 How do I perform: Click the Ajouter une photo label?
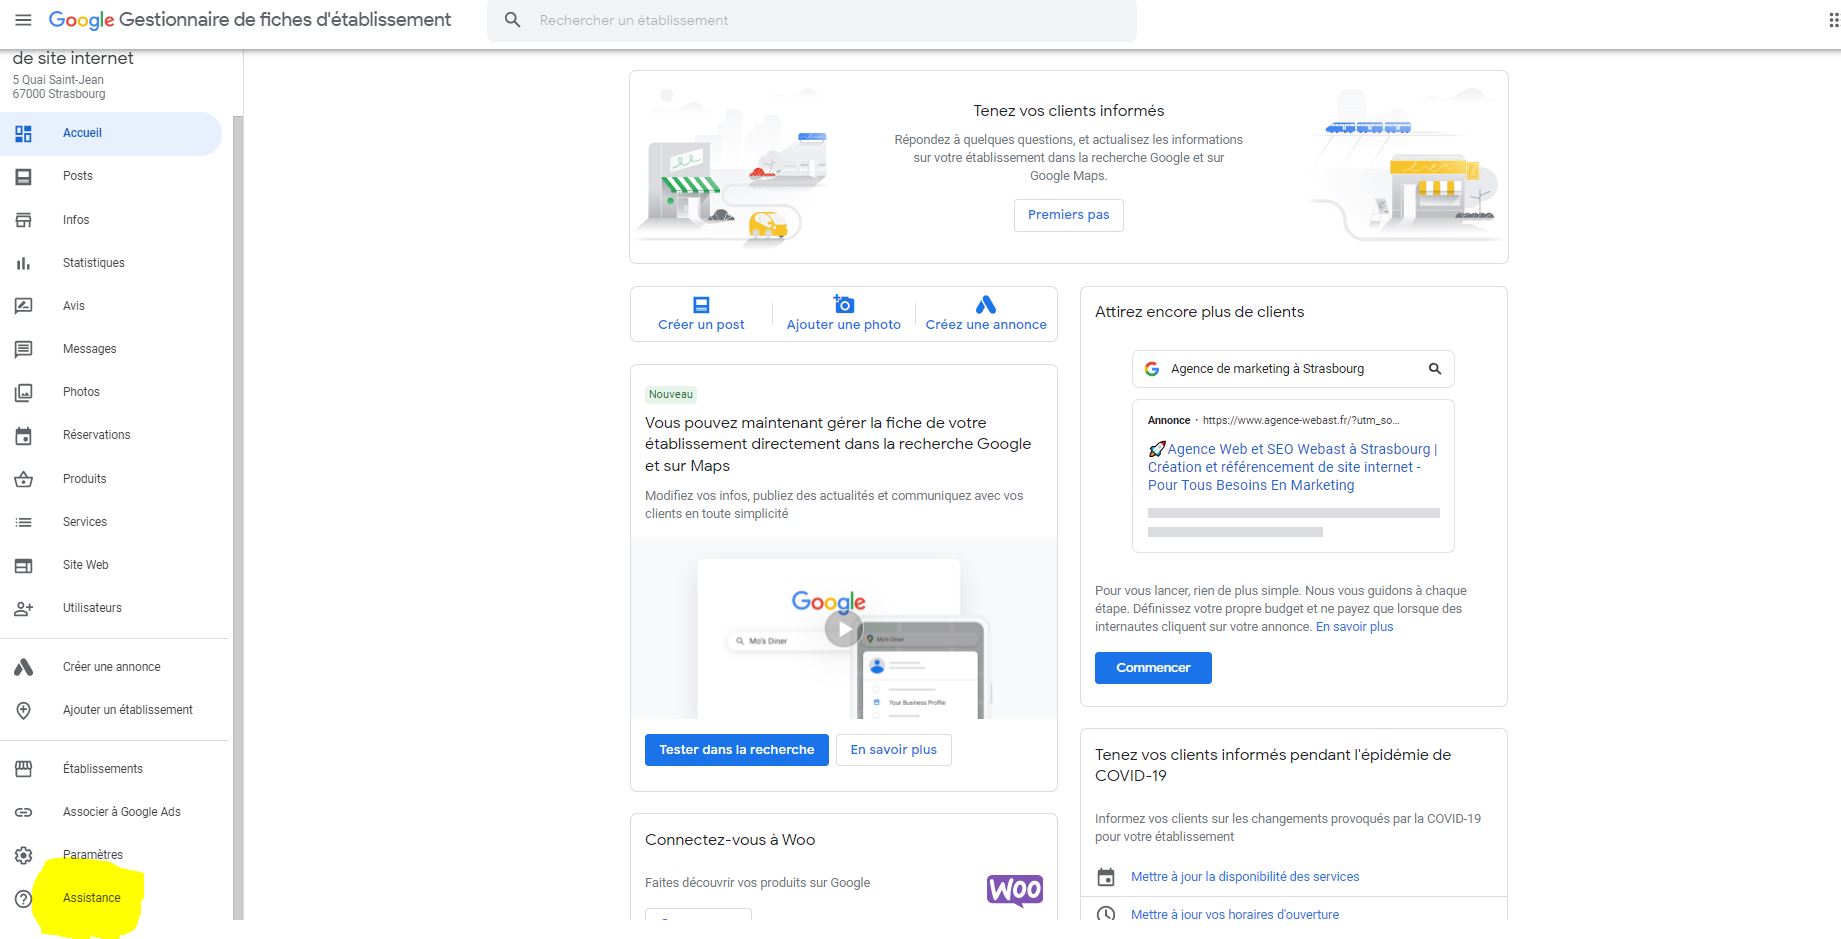coord(844,325)
